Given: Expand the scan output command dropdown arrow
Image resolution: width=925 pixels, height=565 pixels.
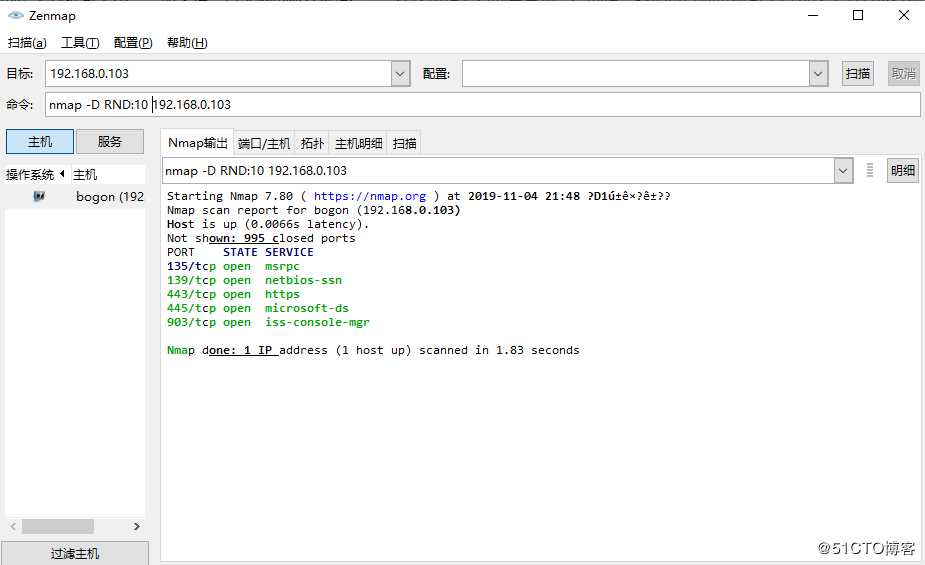Looking at the screenshot, I should tap(843, 171).
